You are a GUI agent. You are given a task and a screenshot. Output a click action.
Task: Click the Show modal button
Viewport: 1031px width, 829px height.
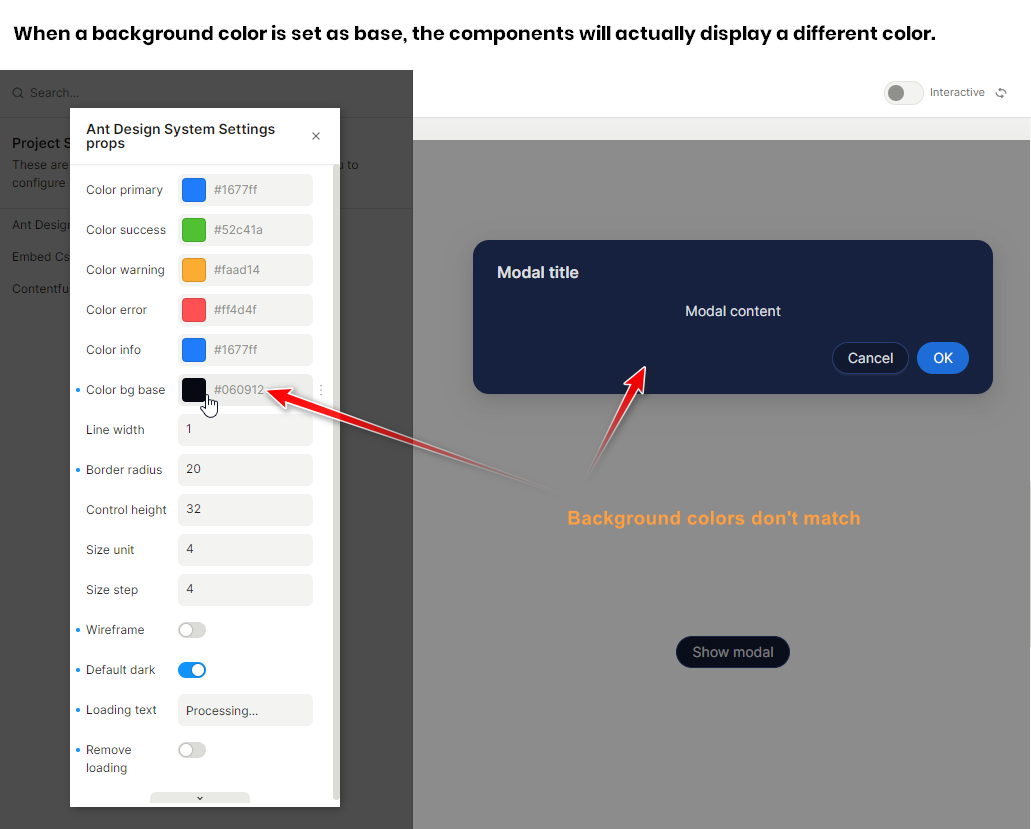(733, 652)
